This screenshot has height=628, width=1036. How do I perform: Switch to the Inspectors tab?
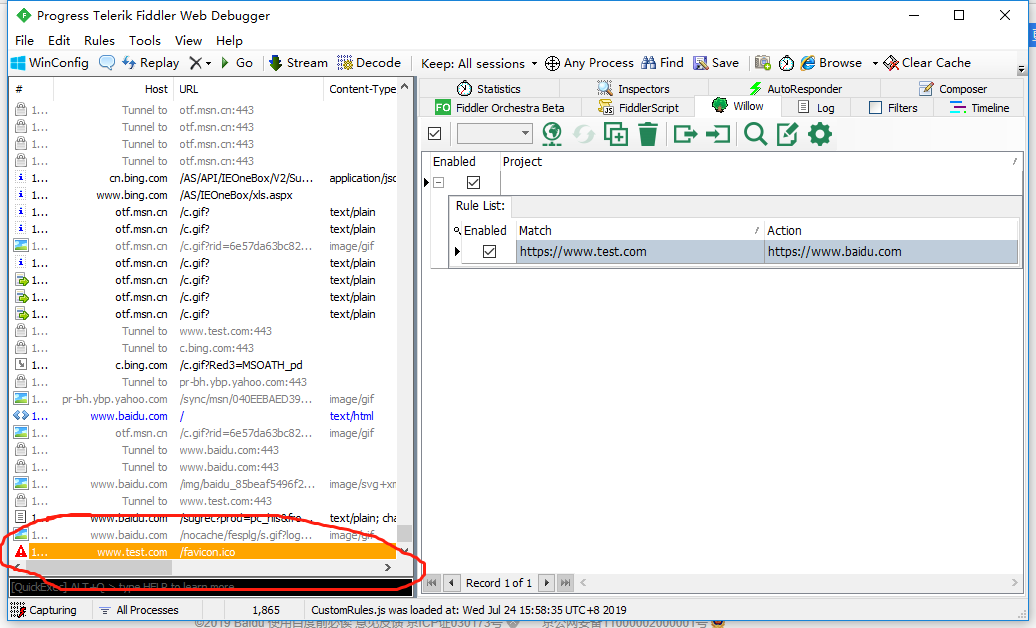click(634, 89)
